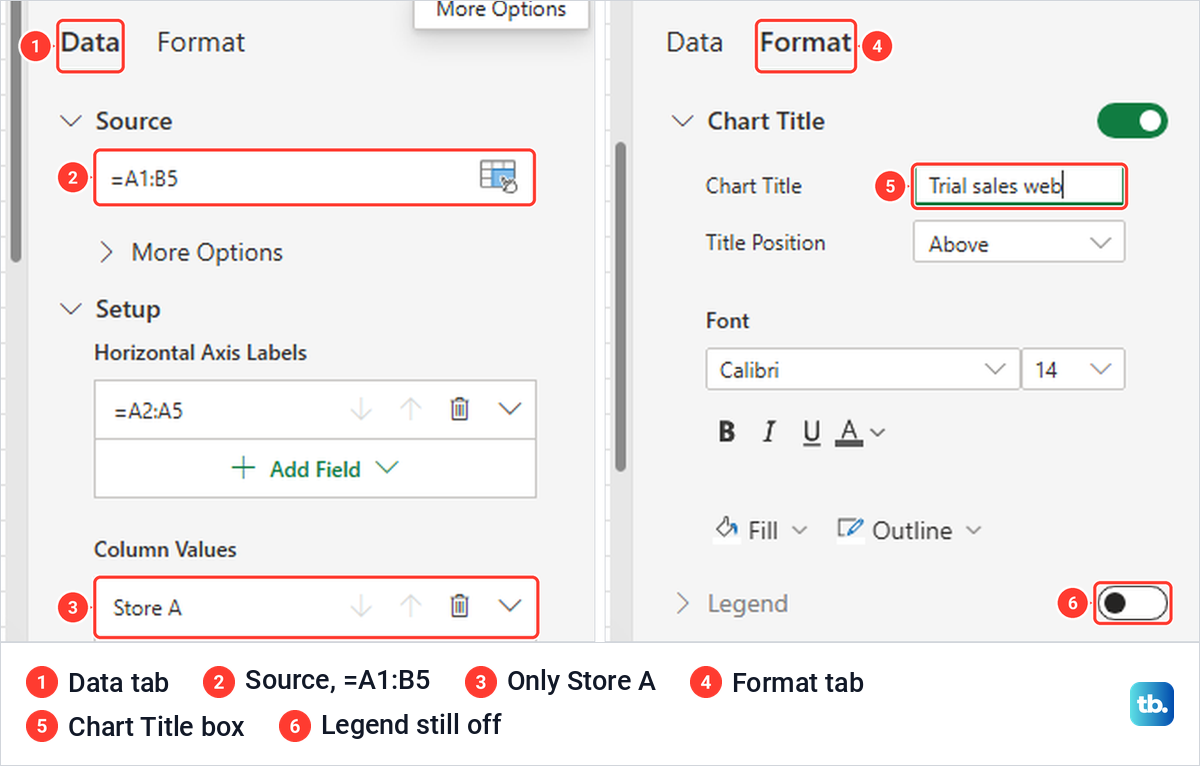Switch to Format tab in left pane
This screenshot has width=1200, height=766.
(x=201, y=42)
